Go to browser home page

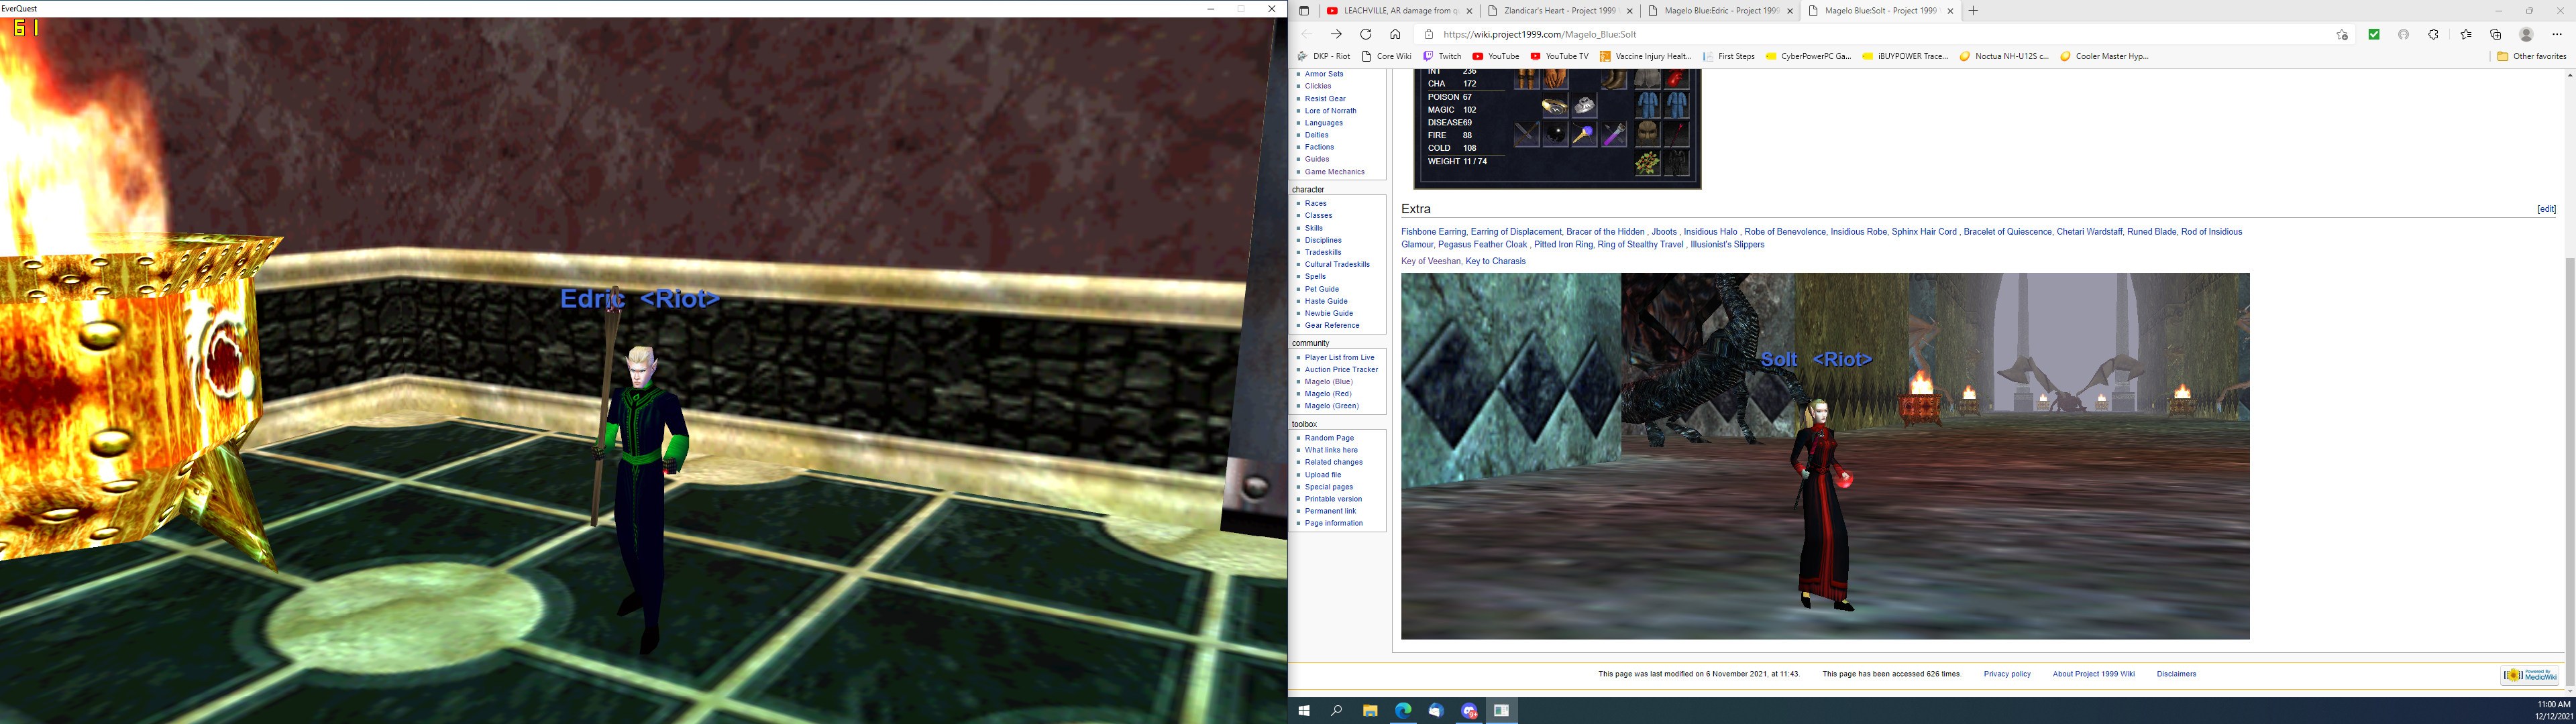tap(1395, 34)
